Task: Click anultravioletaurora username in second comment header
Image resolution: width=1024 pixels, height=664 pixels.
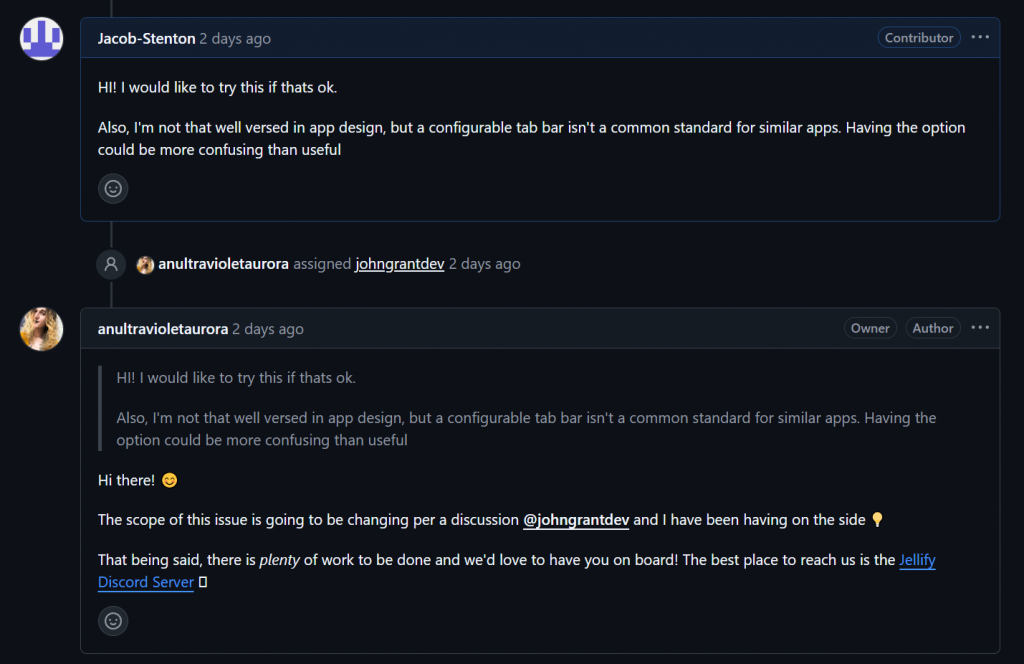Action: click(x=163, y=329)
